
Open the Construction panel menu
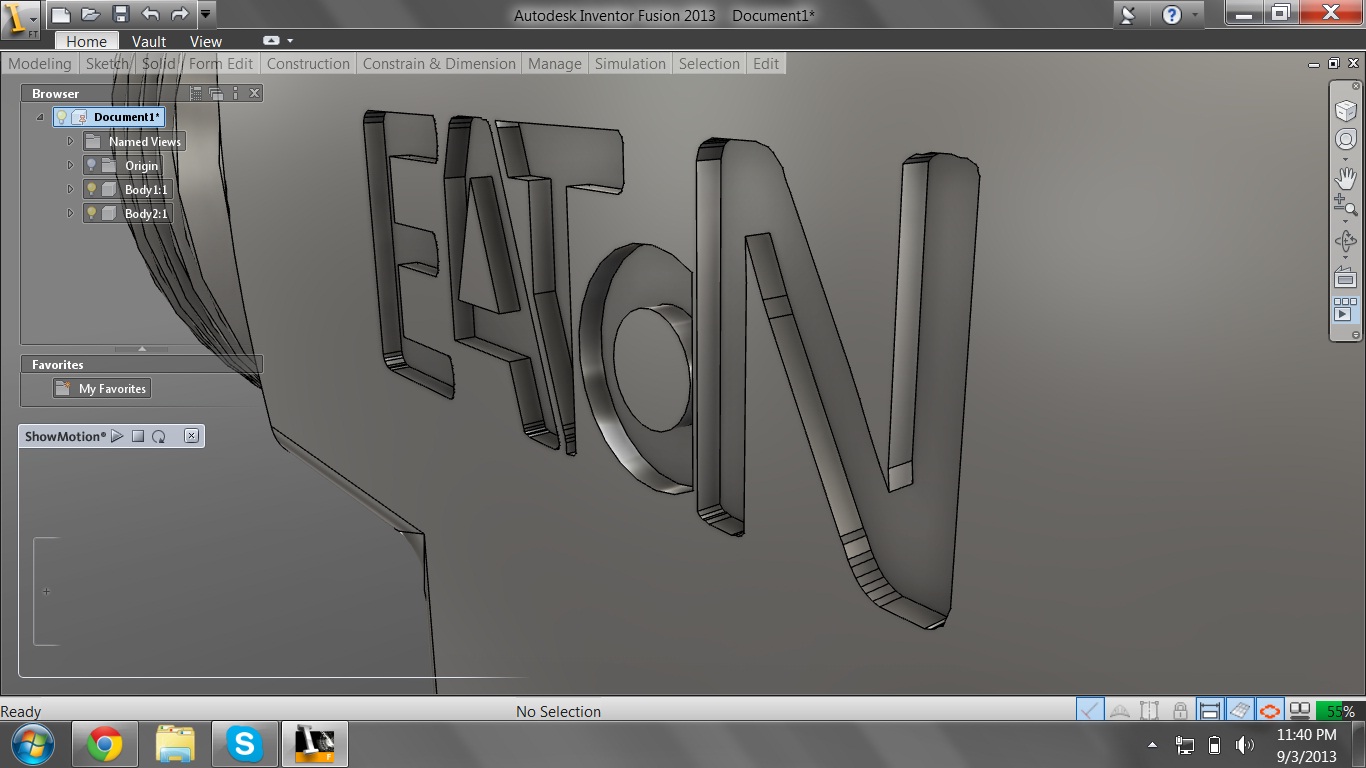(308, 63)
